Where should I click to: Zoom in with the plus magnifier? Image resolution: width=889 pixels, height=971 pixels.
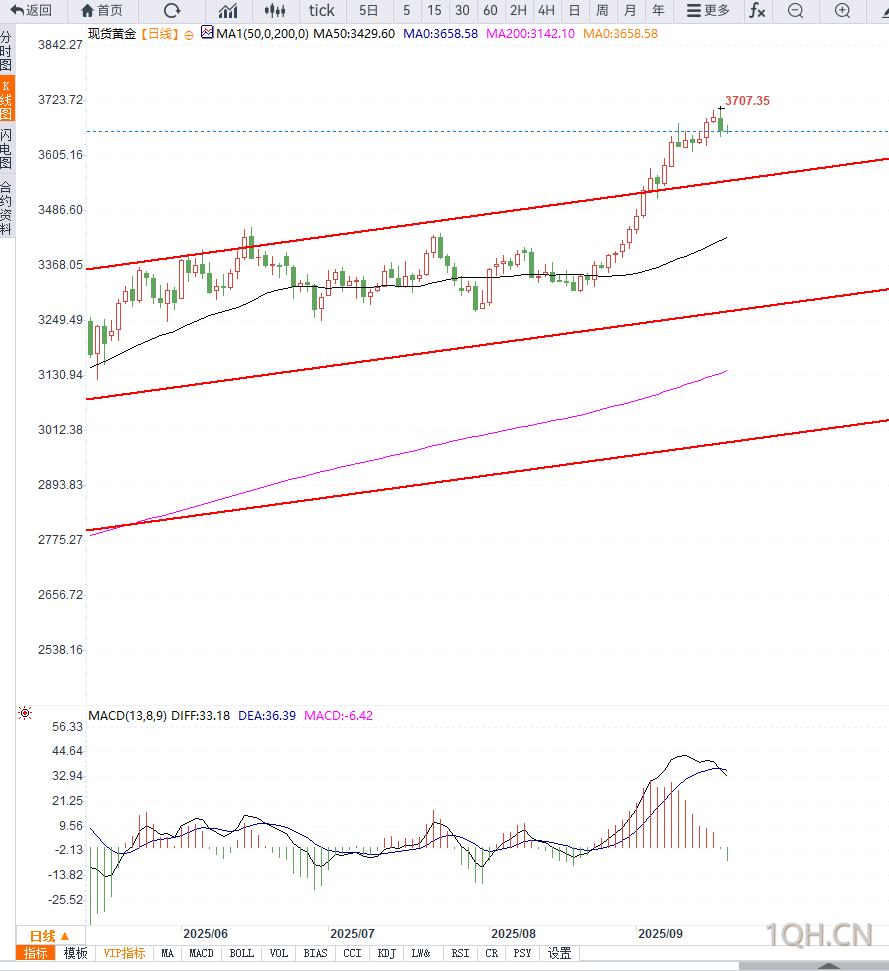coord(842,11)
